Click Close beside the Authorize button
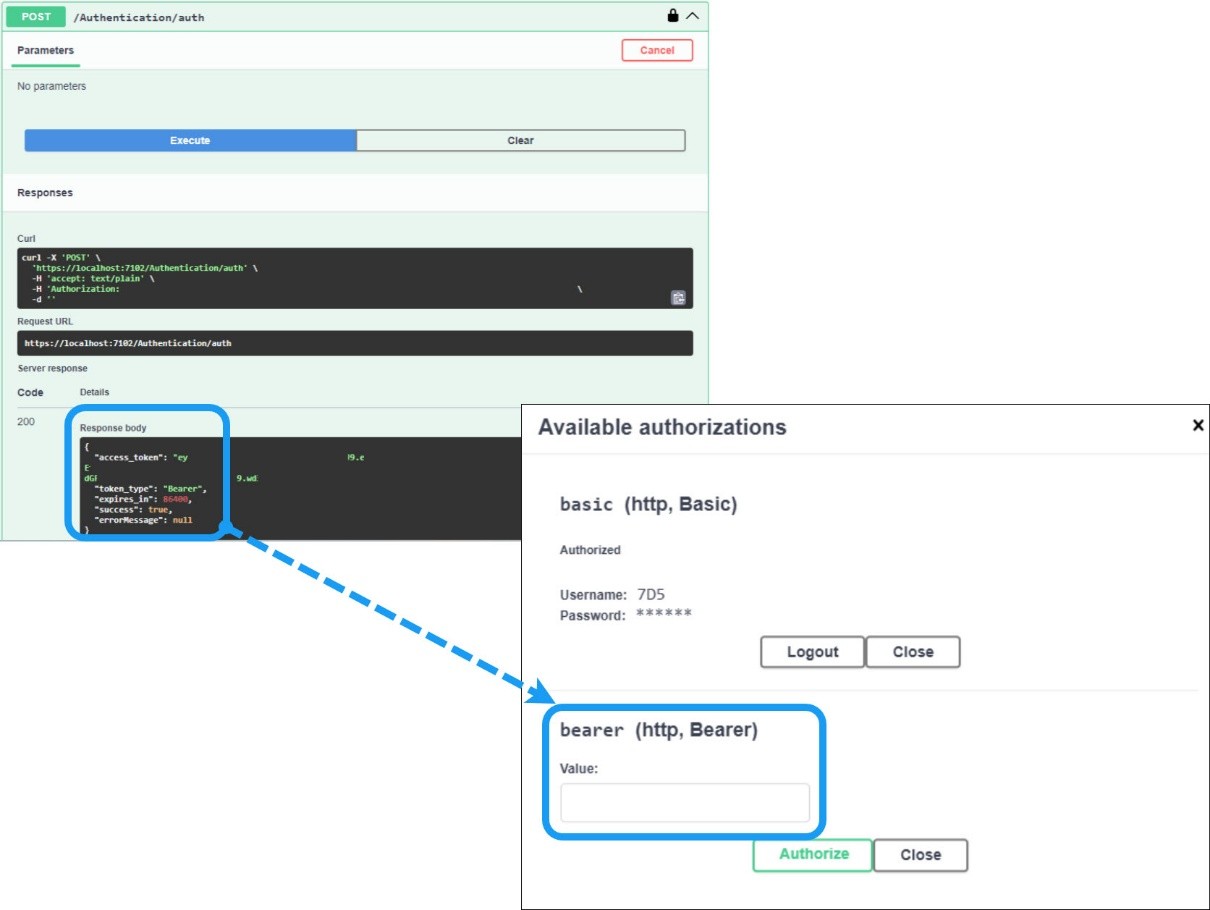Image resolution: width=1210 pixels, height=910 pixels. 920,855
